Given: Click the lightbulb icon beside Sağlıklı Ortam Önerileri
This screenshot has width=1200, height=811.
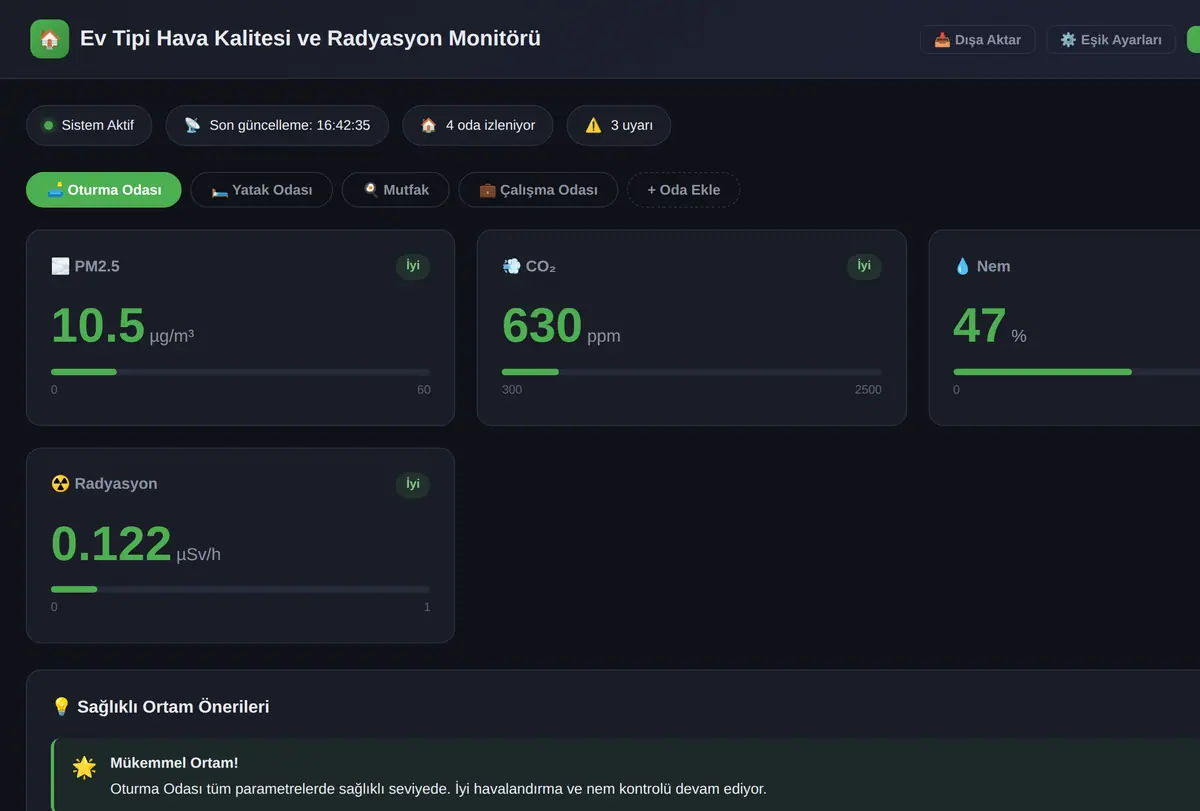Looking at the screenshot, I should click(61, 707).
